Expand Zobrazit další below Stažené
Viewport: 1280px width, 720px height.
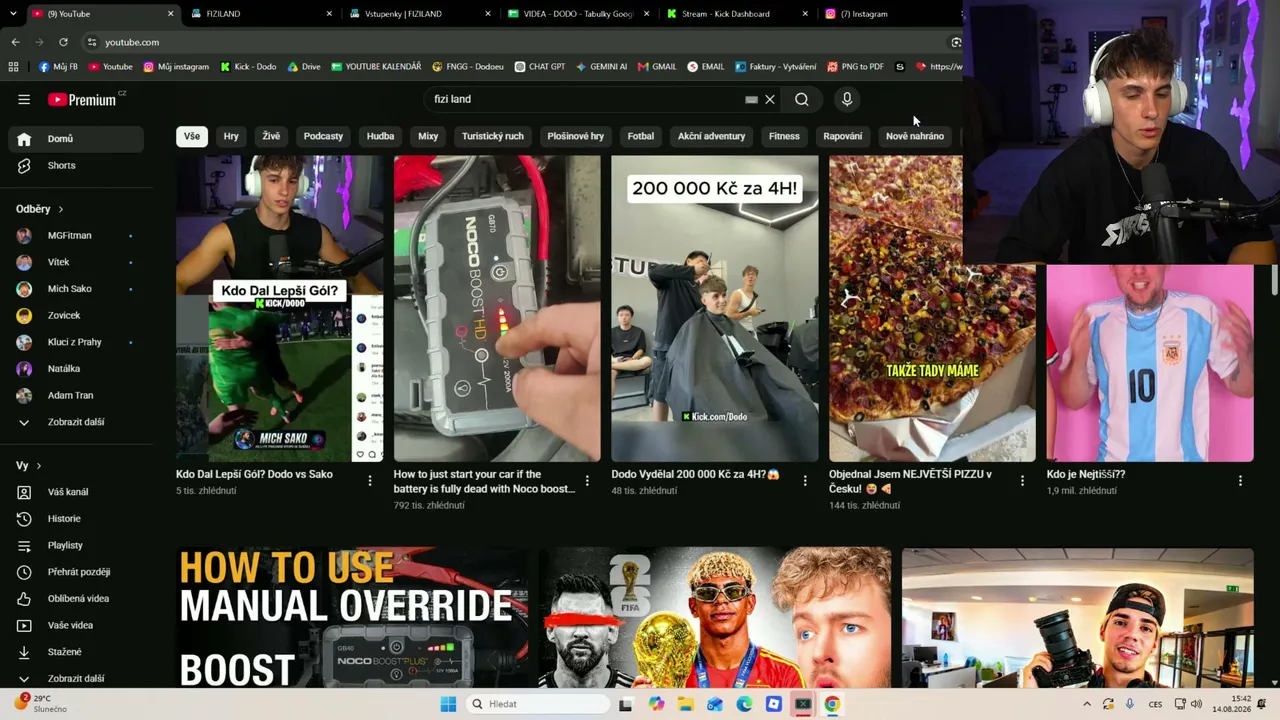pos(76,678)
